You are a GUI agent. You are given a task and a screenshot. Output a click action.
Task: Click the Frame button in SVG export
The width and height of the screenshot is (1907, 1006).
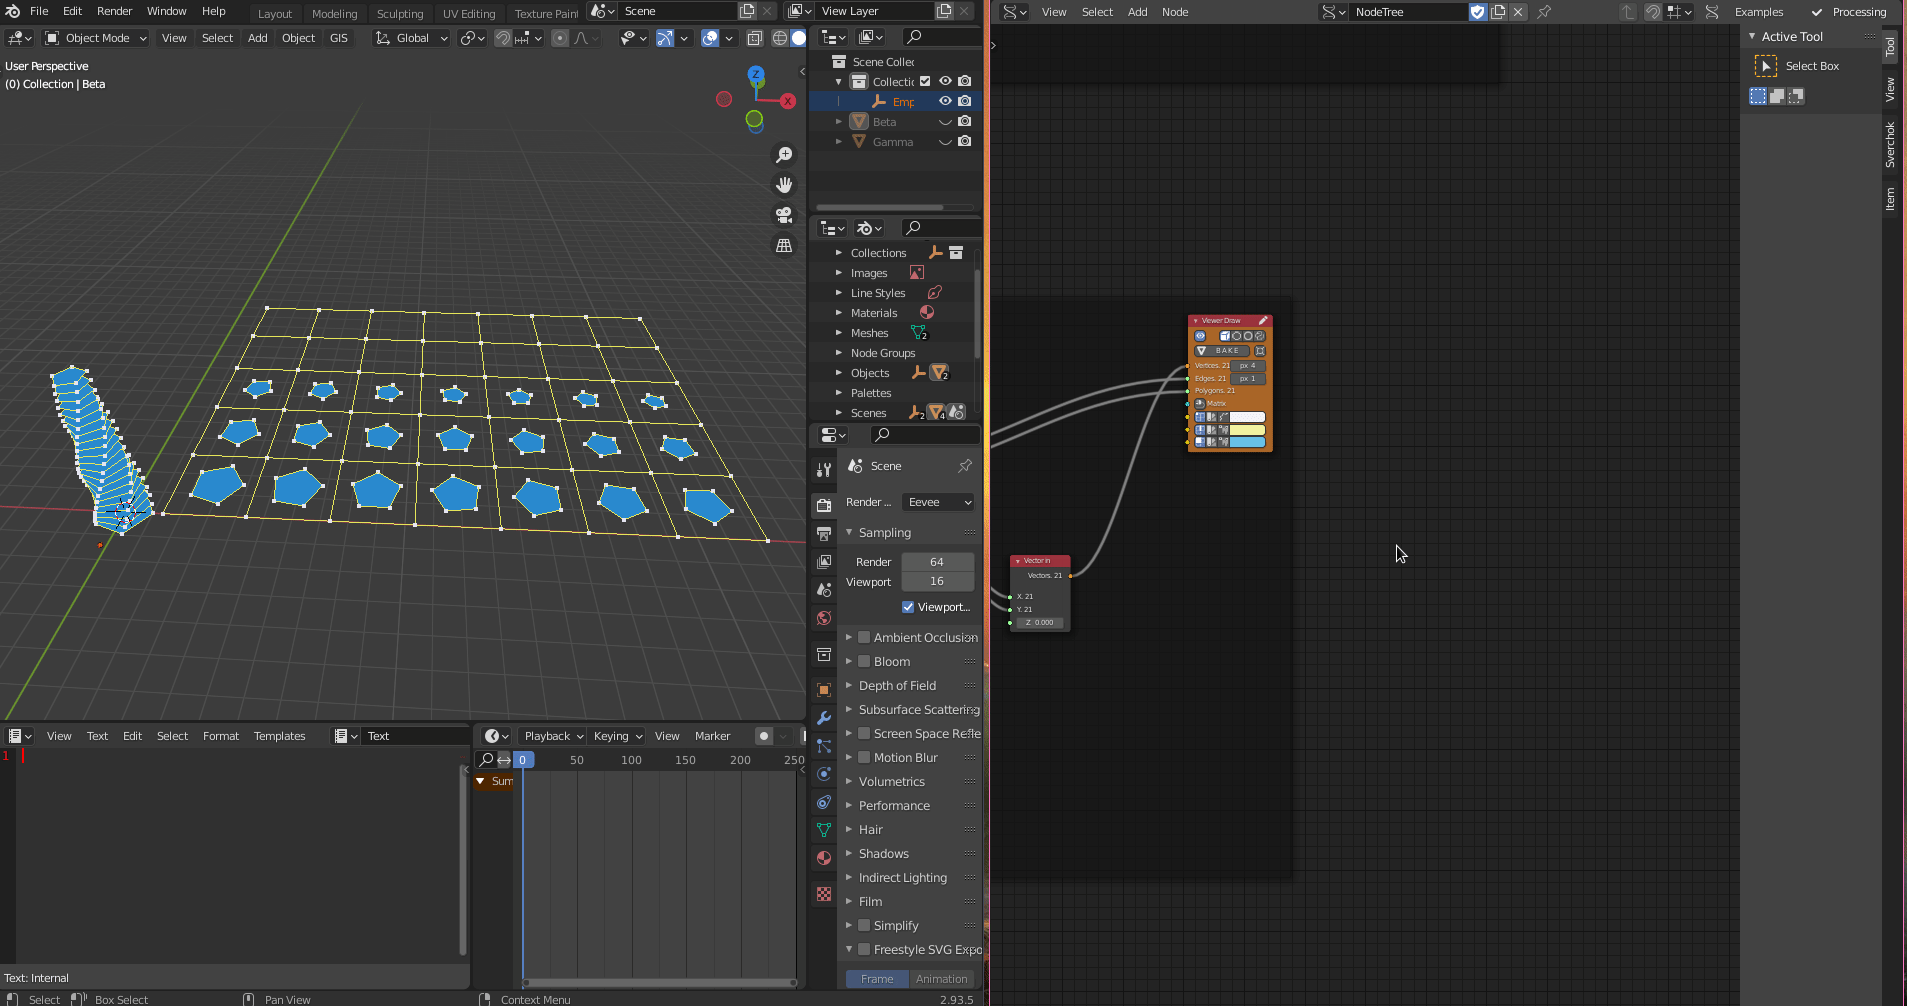point(877,979)
